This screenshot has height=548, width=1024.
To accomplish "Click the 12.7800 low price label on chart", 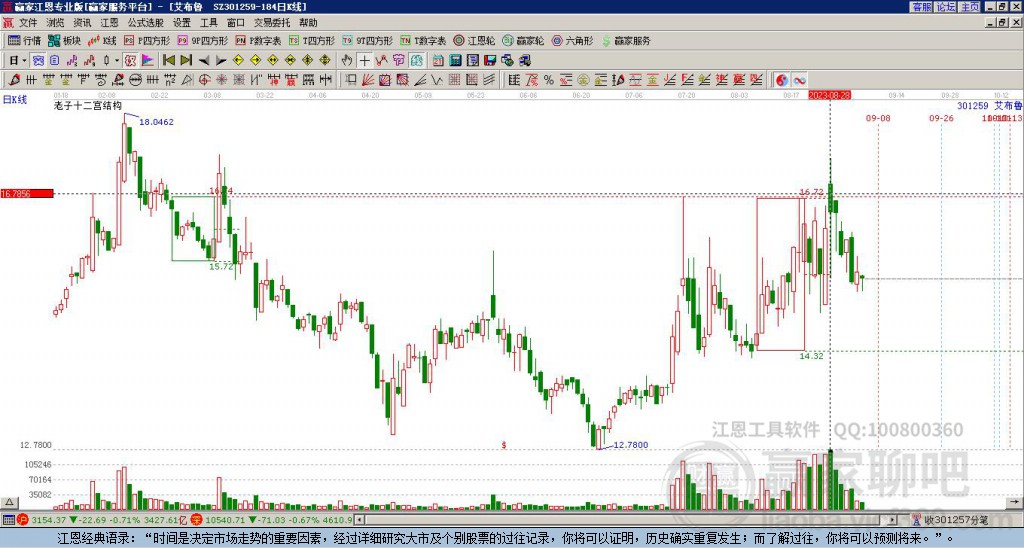I will (x=630, y=445).
